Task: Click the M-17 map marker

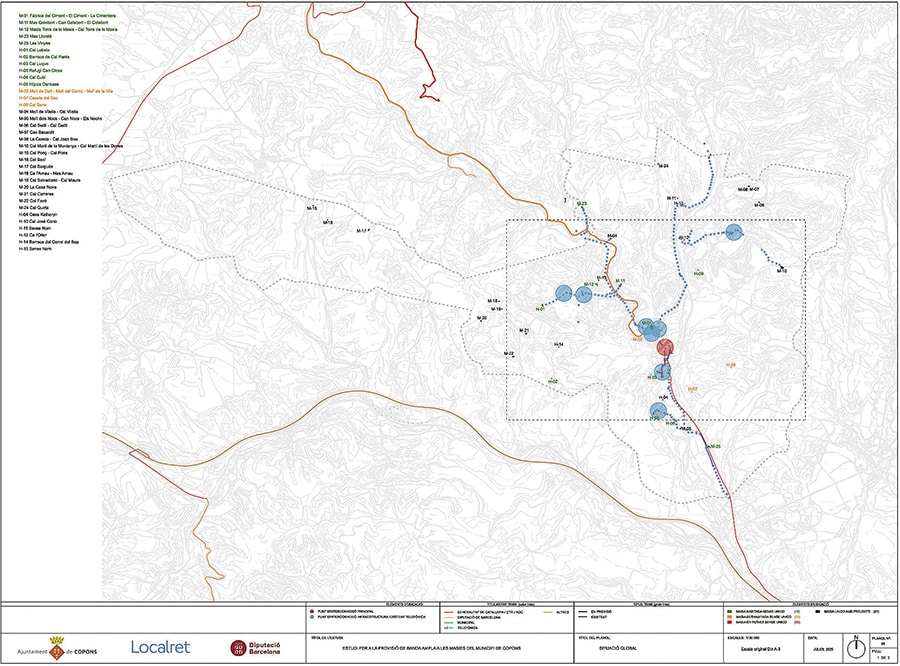Action: [x=361, y=230]
